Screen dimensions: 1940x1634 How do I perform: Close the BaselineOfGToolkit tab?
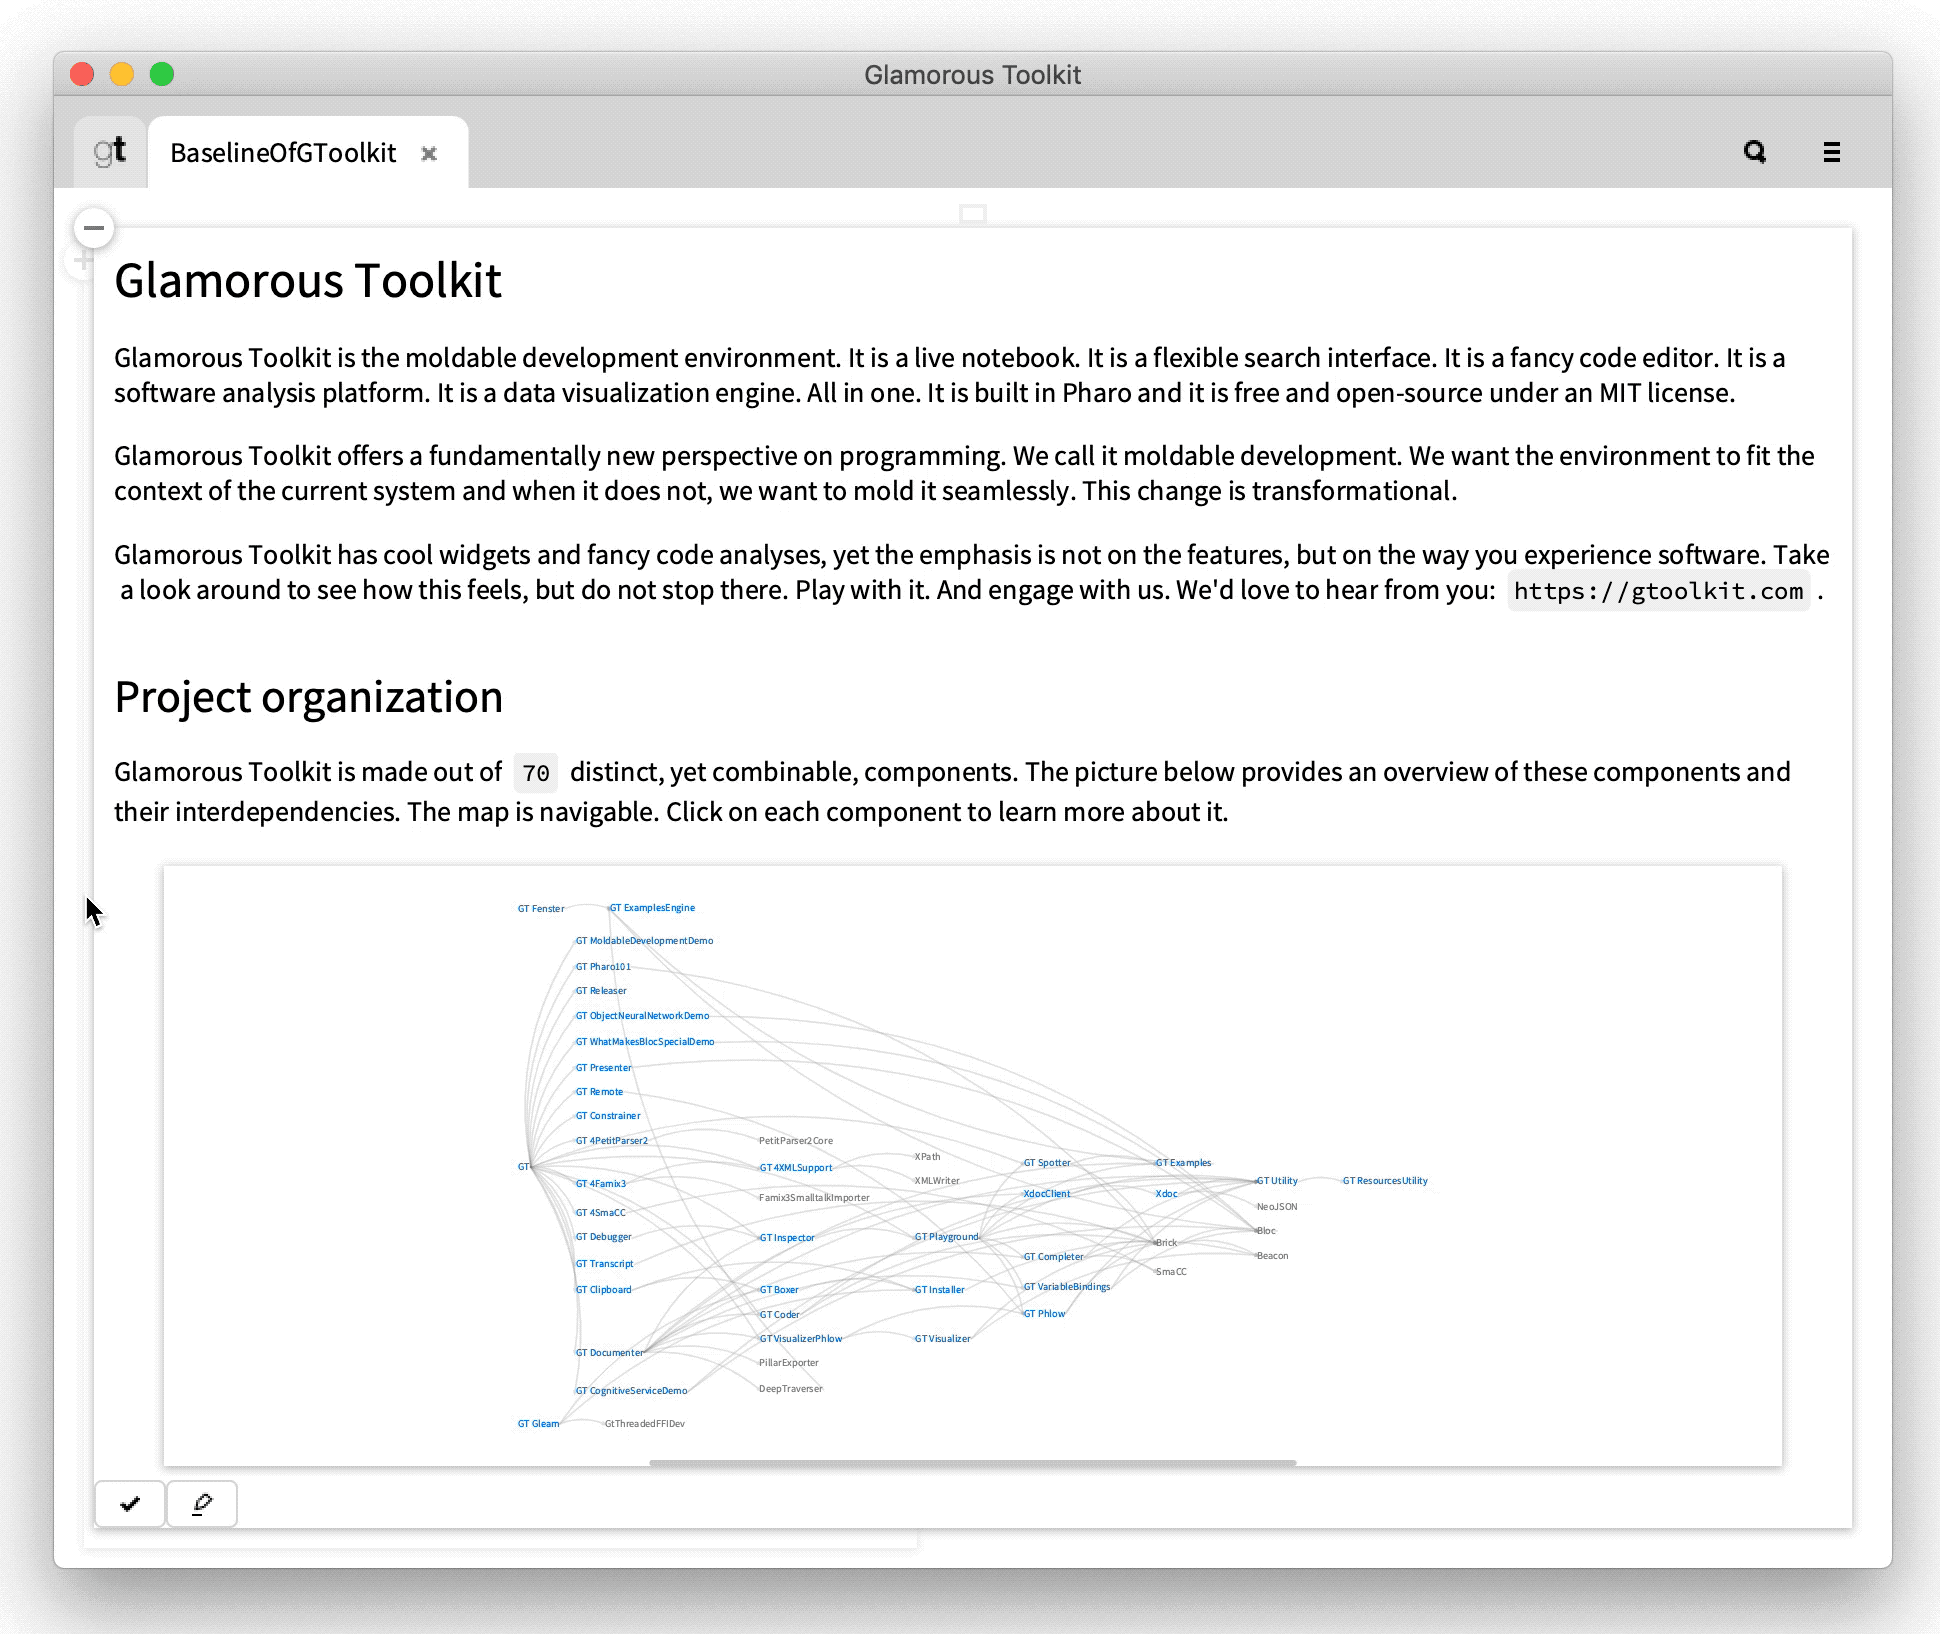click(429, 153)
